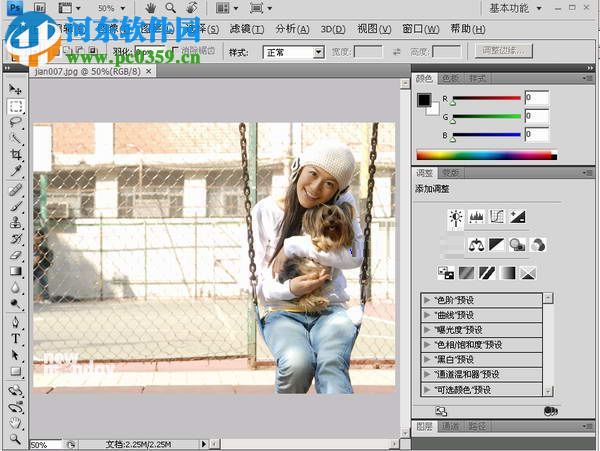Switch to the 通道 tab
The image size is (600, 451).
tap(450, 426)
